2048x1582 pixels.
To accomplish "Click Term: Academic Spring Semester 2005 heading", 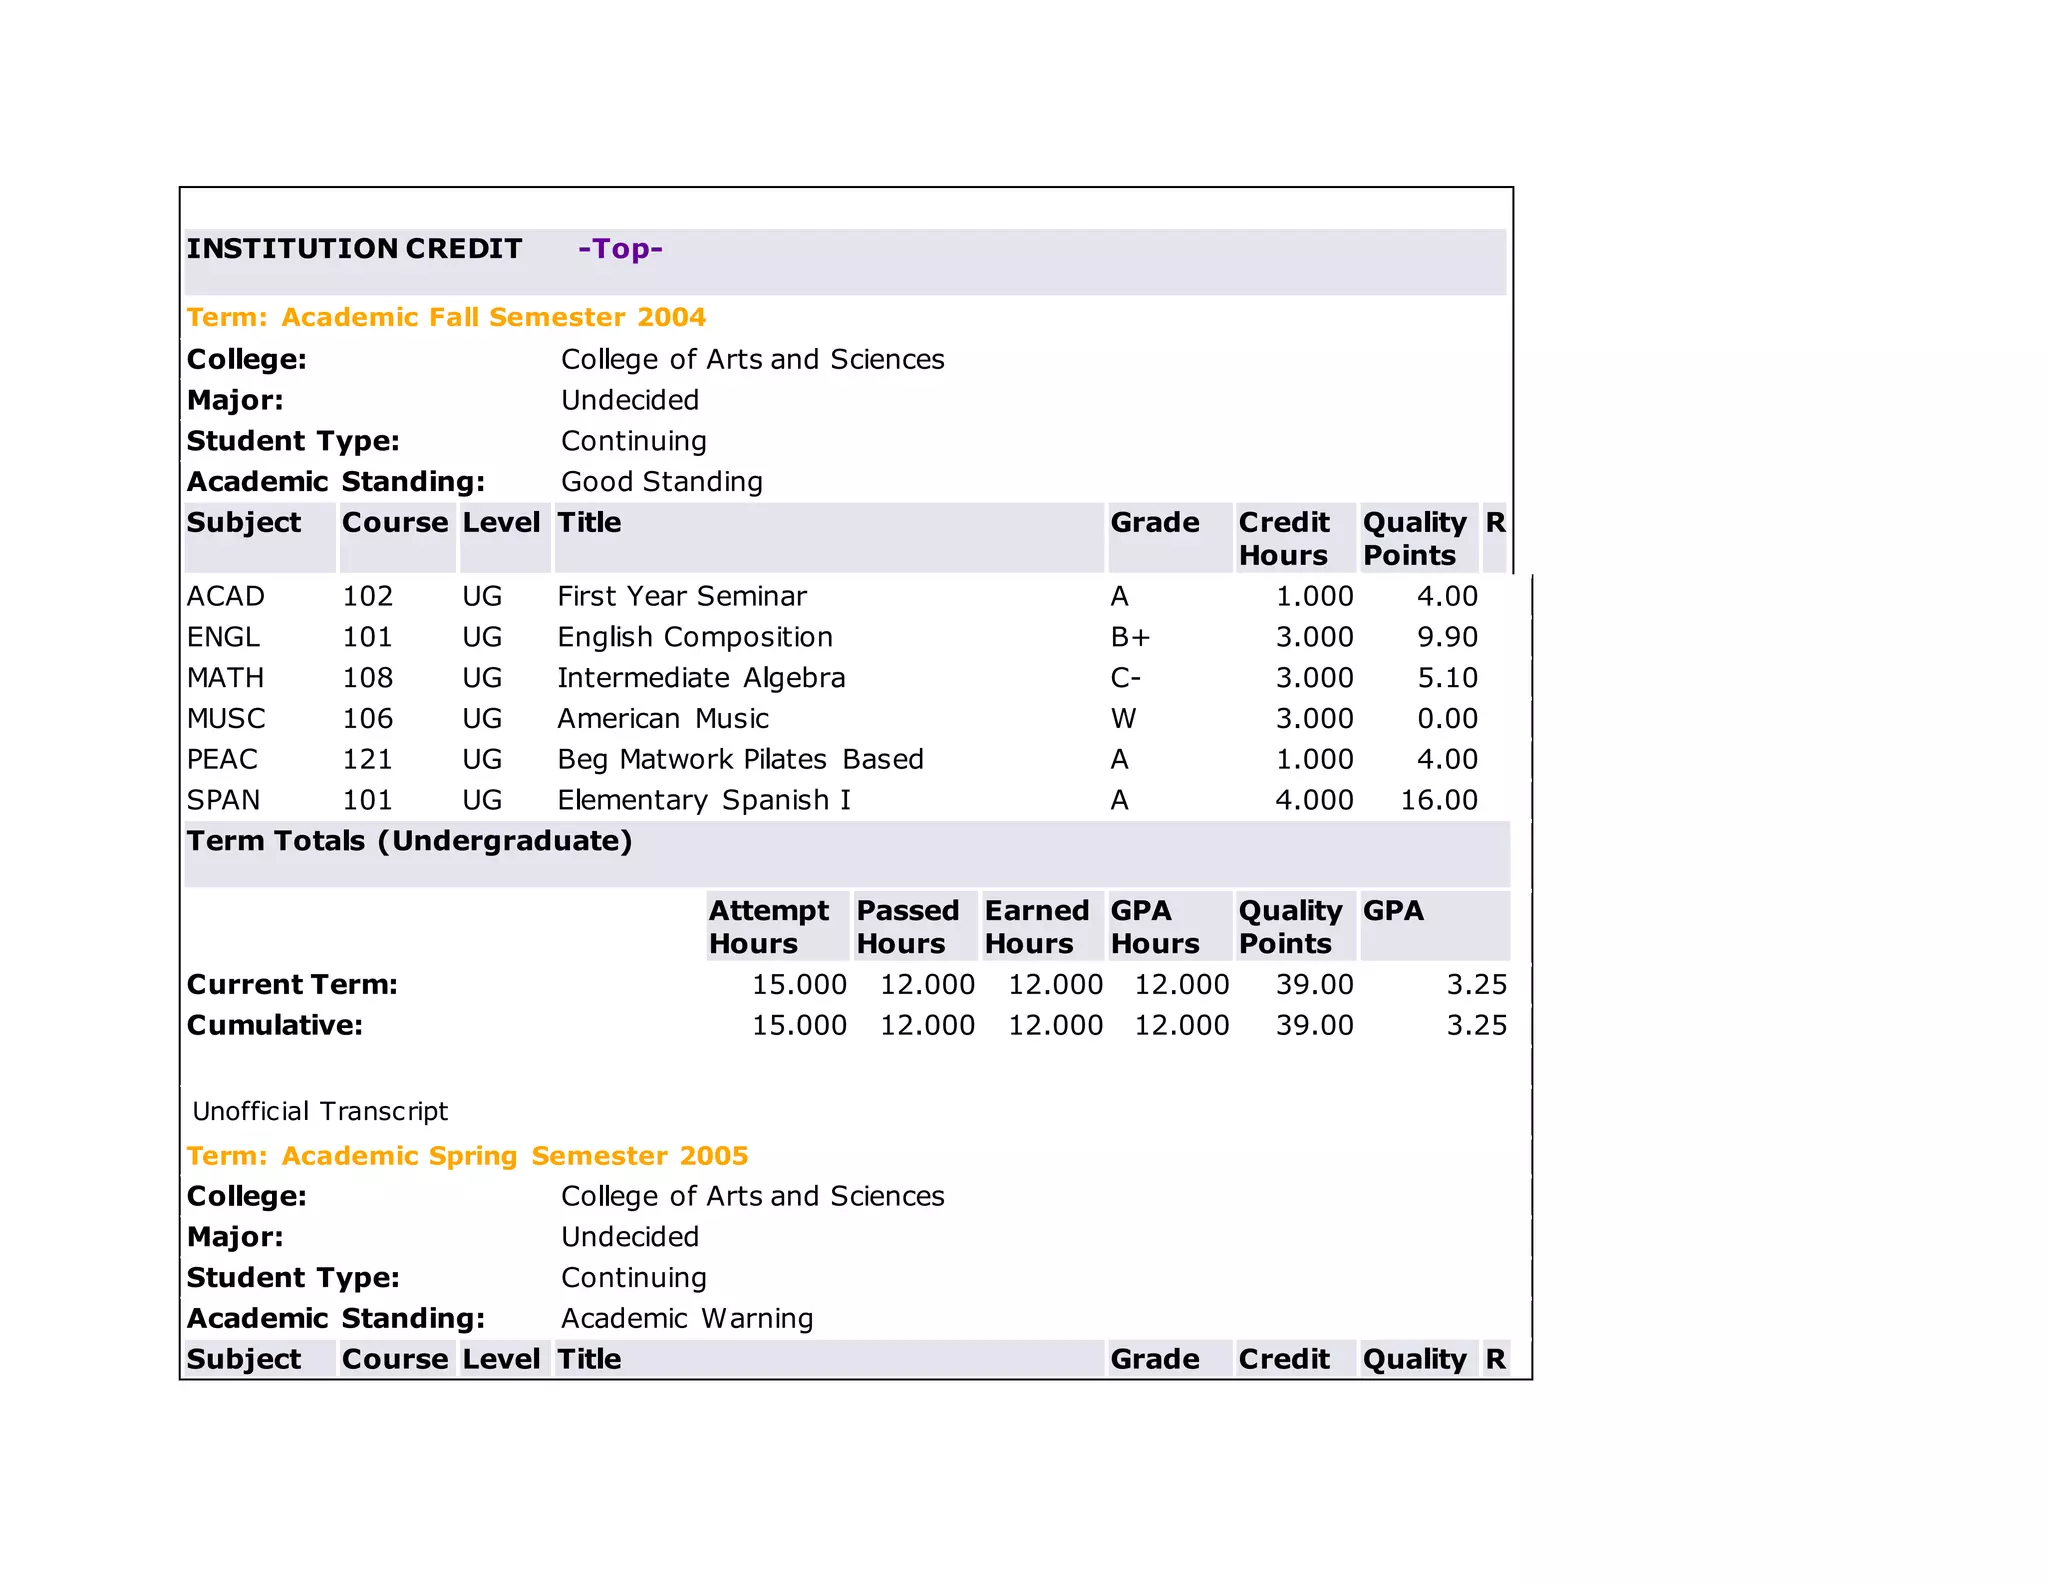I will (467, 1156).
